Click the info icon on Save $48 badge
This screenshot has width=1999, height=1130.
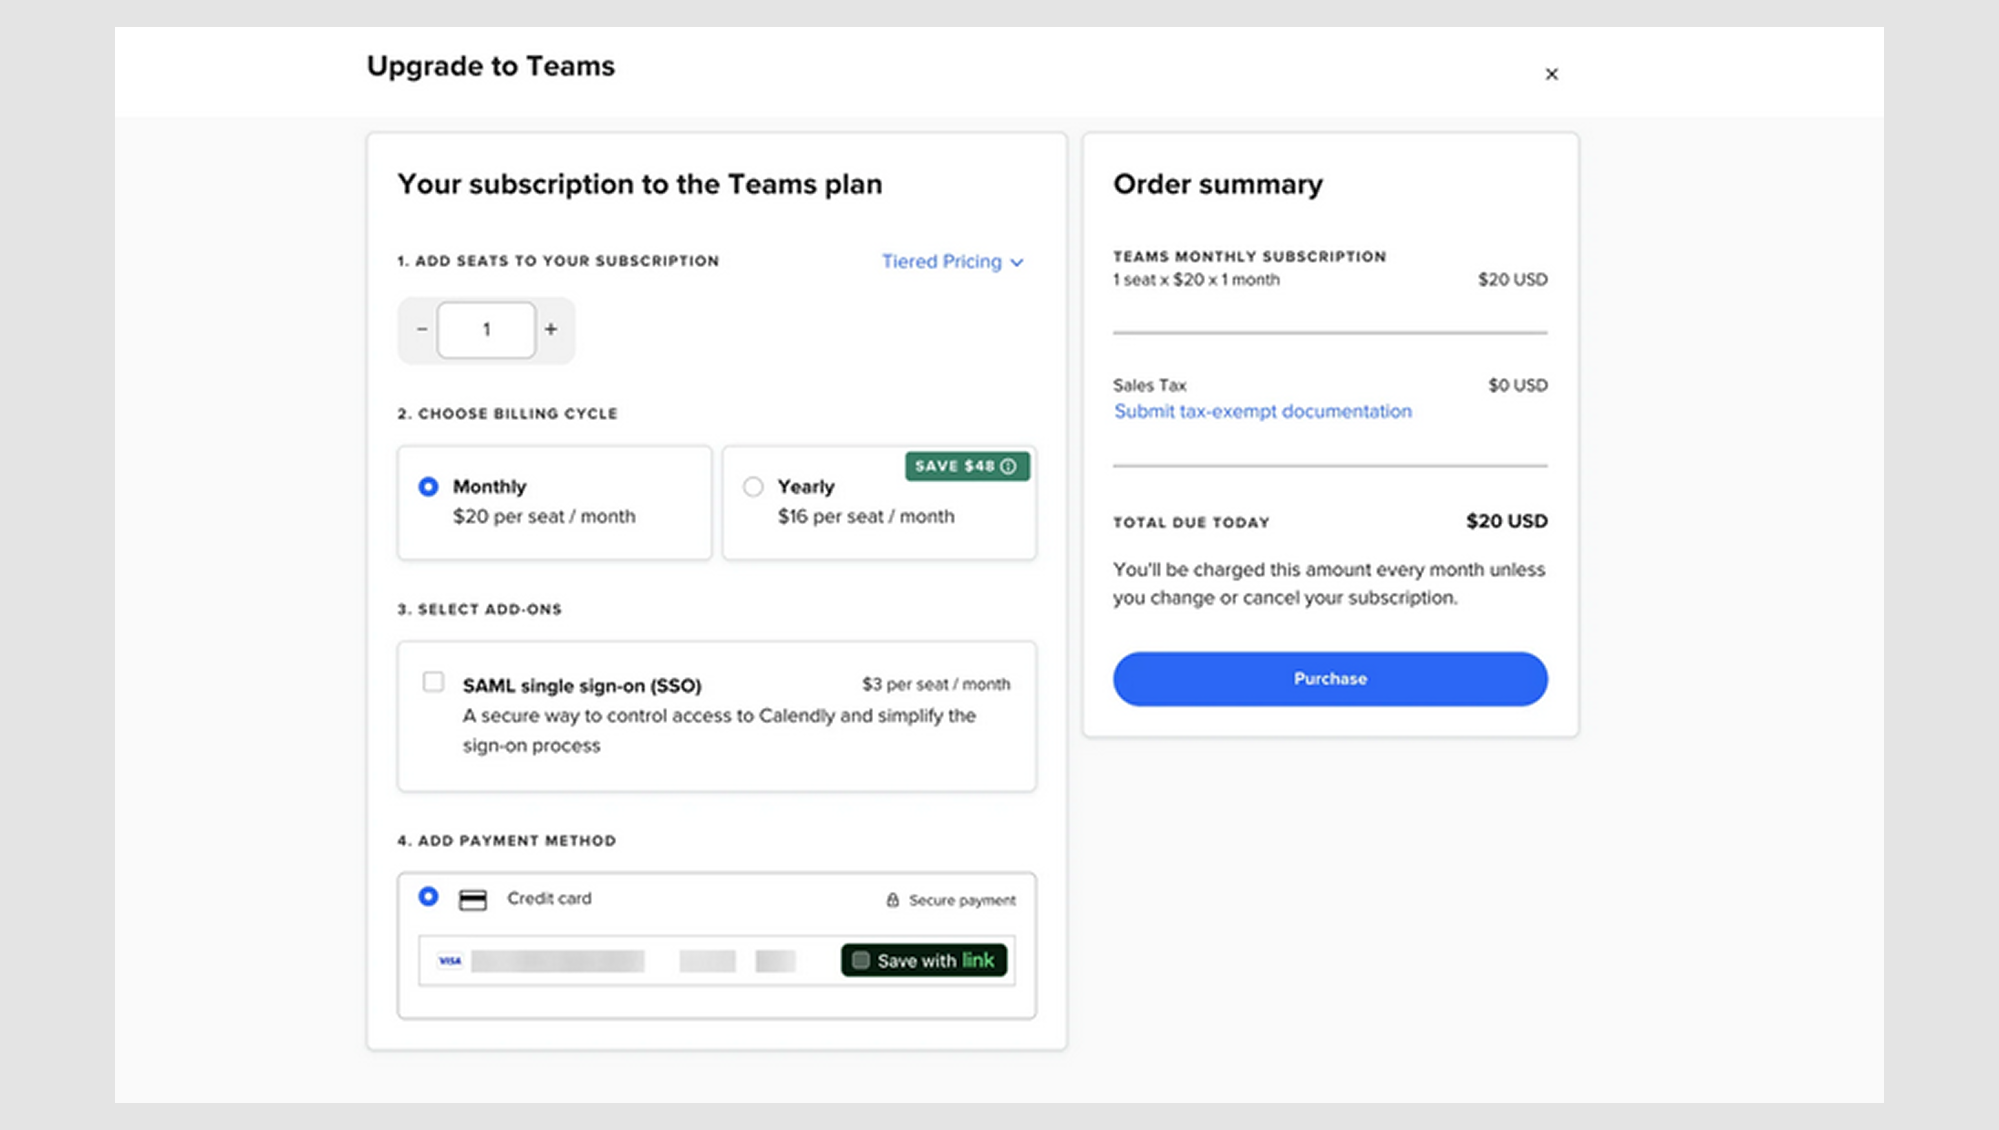click(x=1009, y=466)
